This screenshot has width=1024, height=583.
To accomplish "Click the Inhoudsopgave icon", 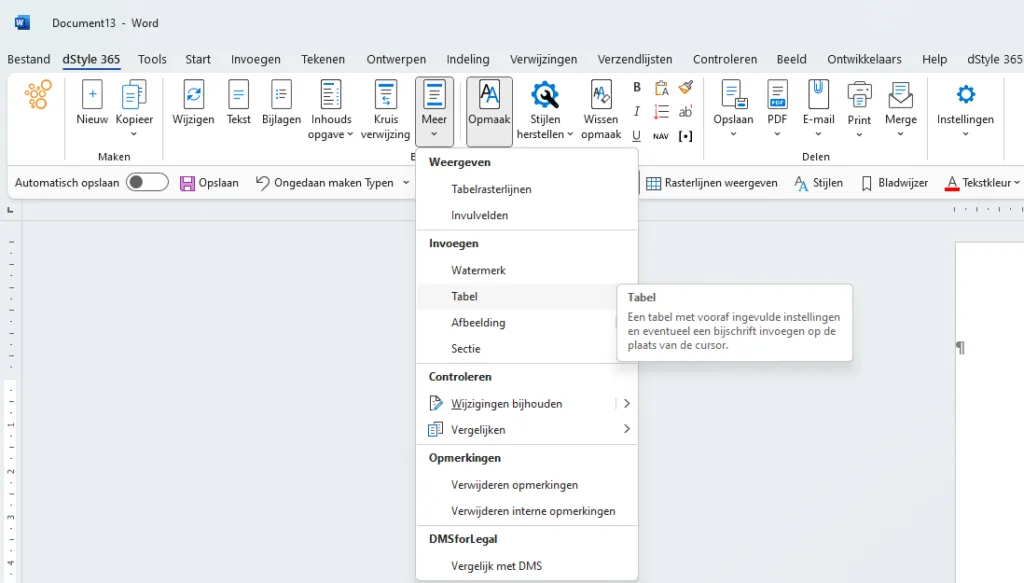I will (x=331, y=95).
